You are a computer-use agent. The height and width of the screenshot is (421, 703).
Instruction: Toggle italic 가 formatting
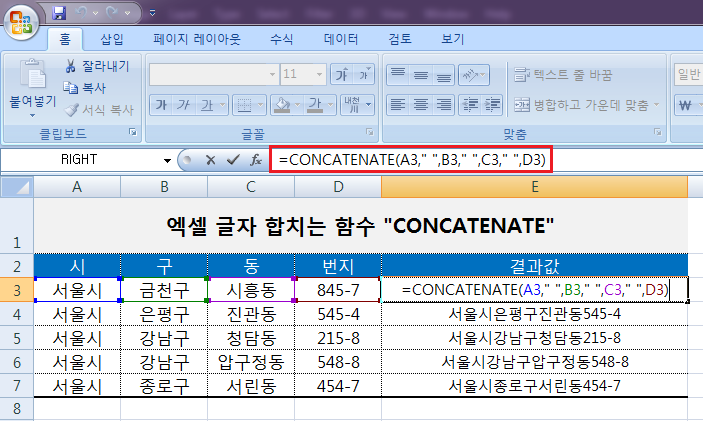point(183,105)
